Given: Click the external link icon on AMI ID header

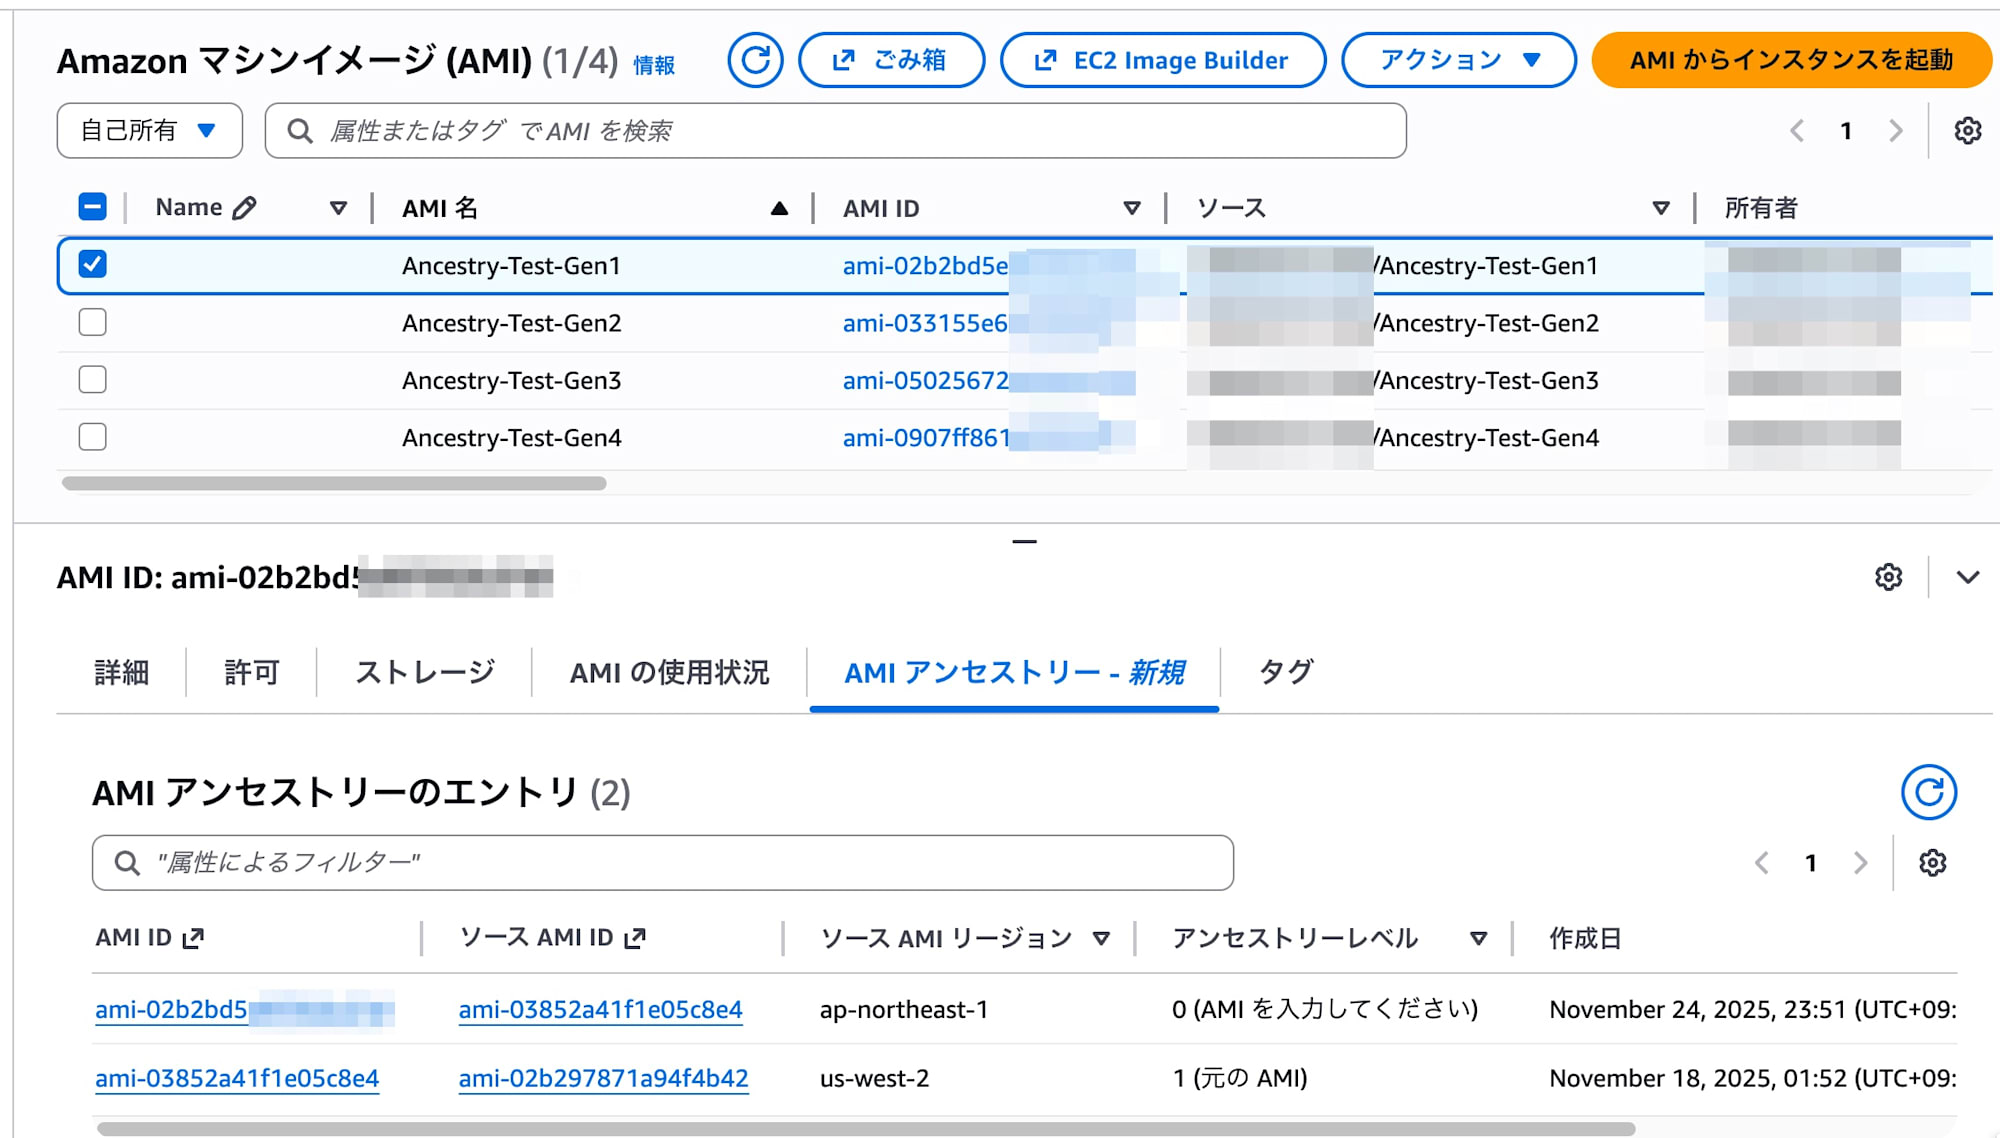Looking at the screenshot, I should tap(192, 938).
